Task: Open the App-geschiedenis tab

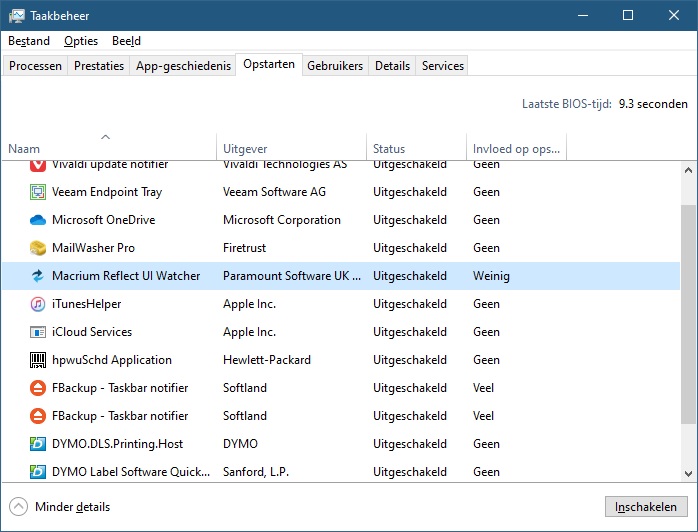Action: click(x=183, y=66)
